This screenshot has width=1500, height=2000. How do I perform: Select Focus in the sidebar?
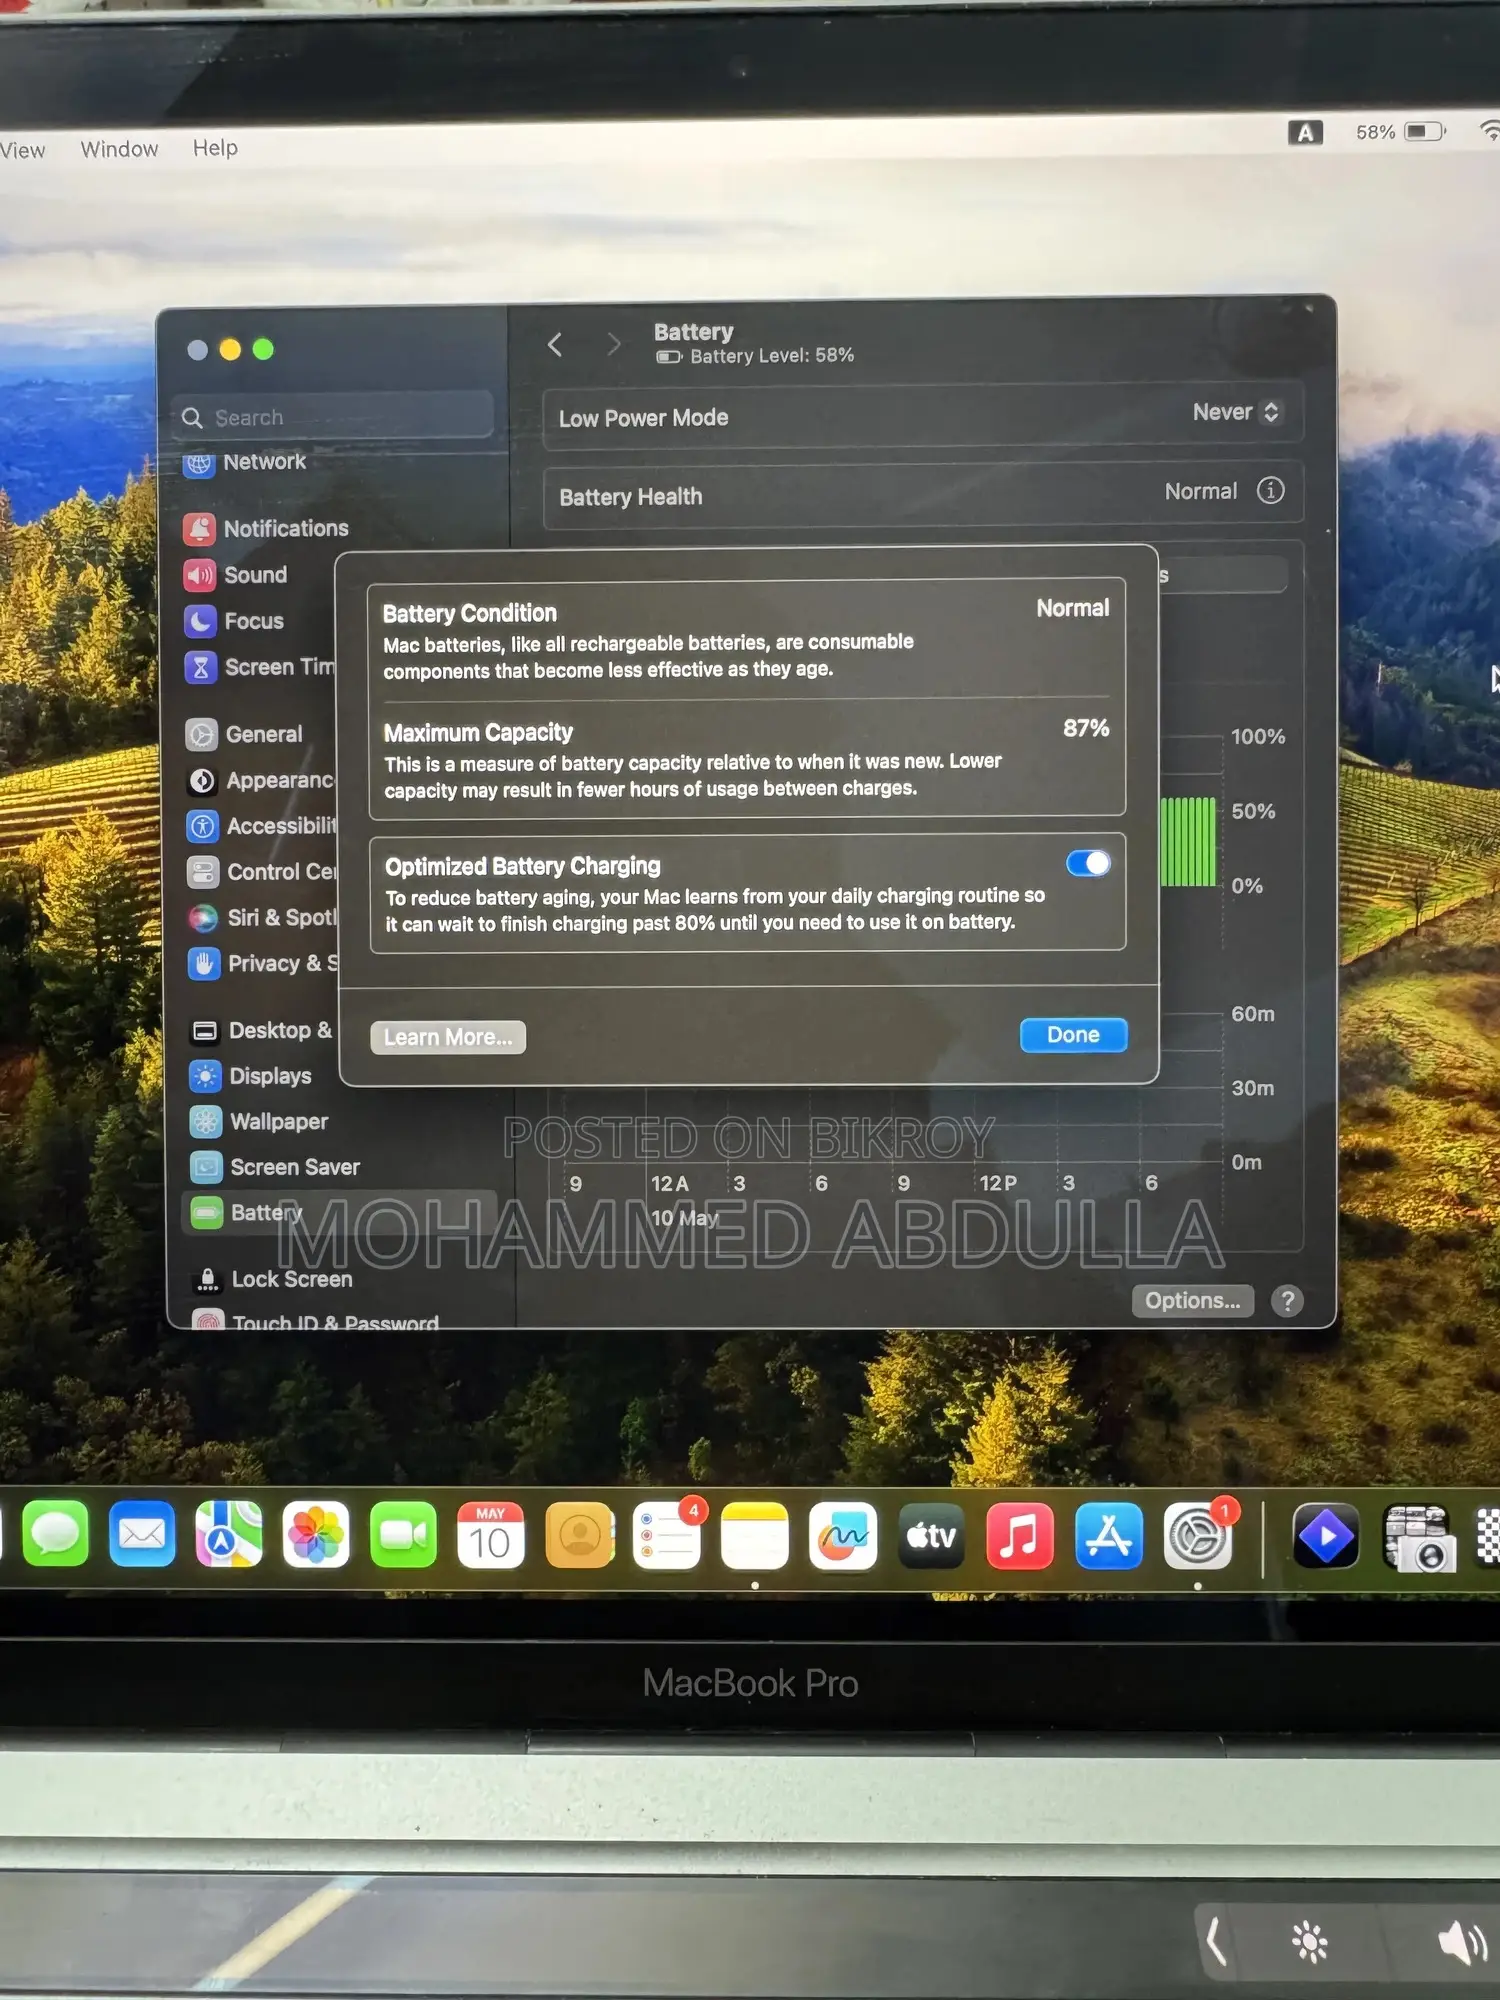(x=235, y=621)
